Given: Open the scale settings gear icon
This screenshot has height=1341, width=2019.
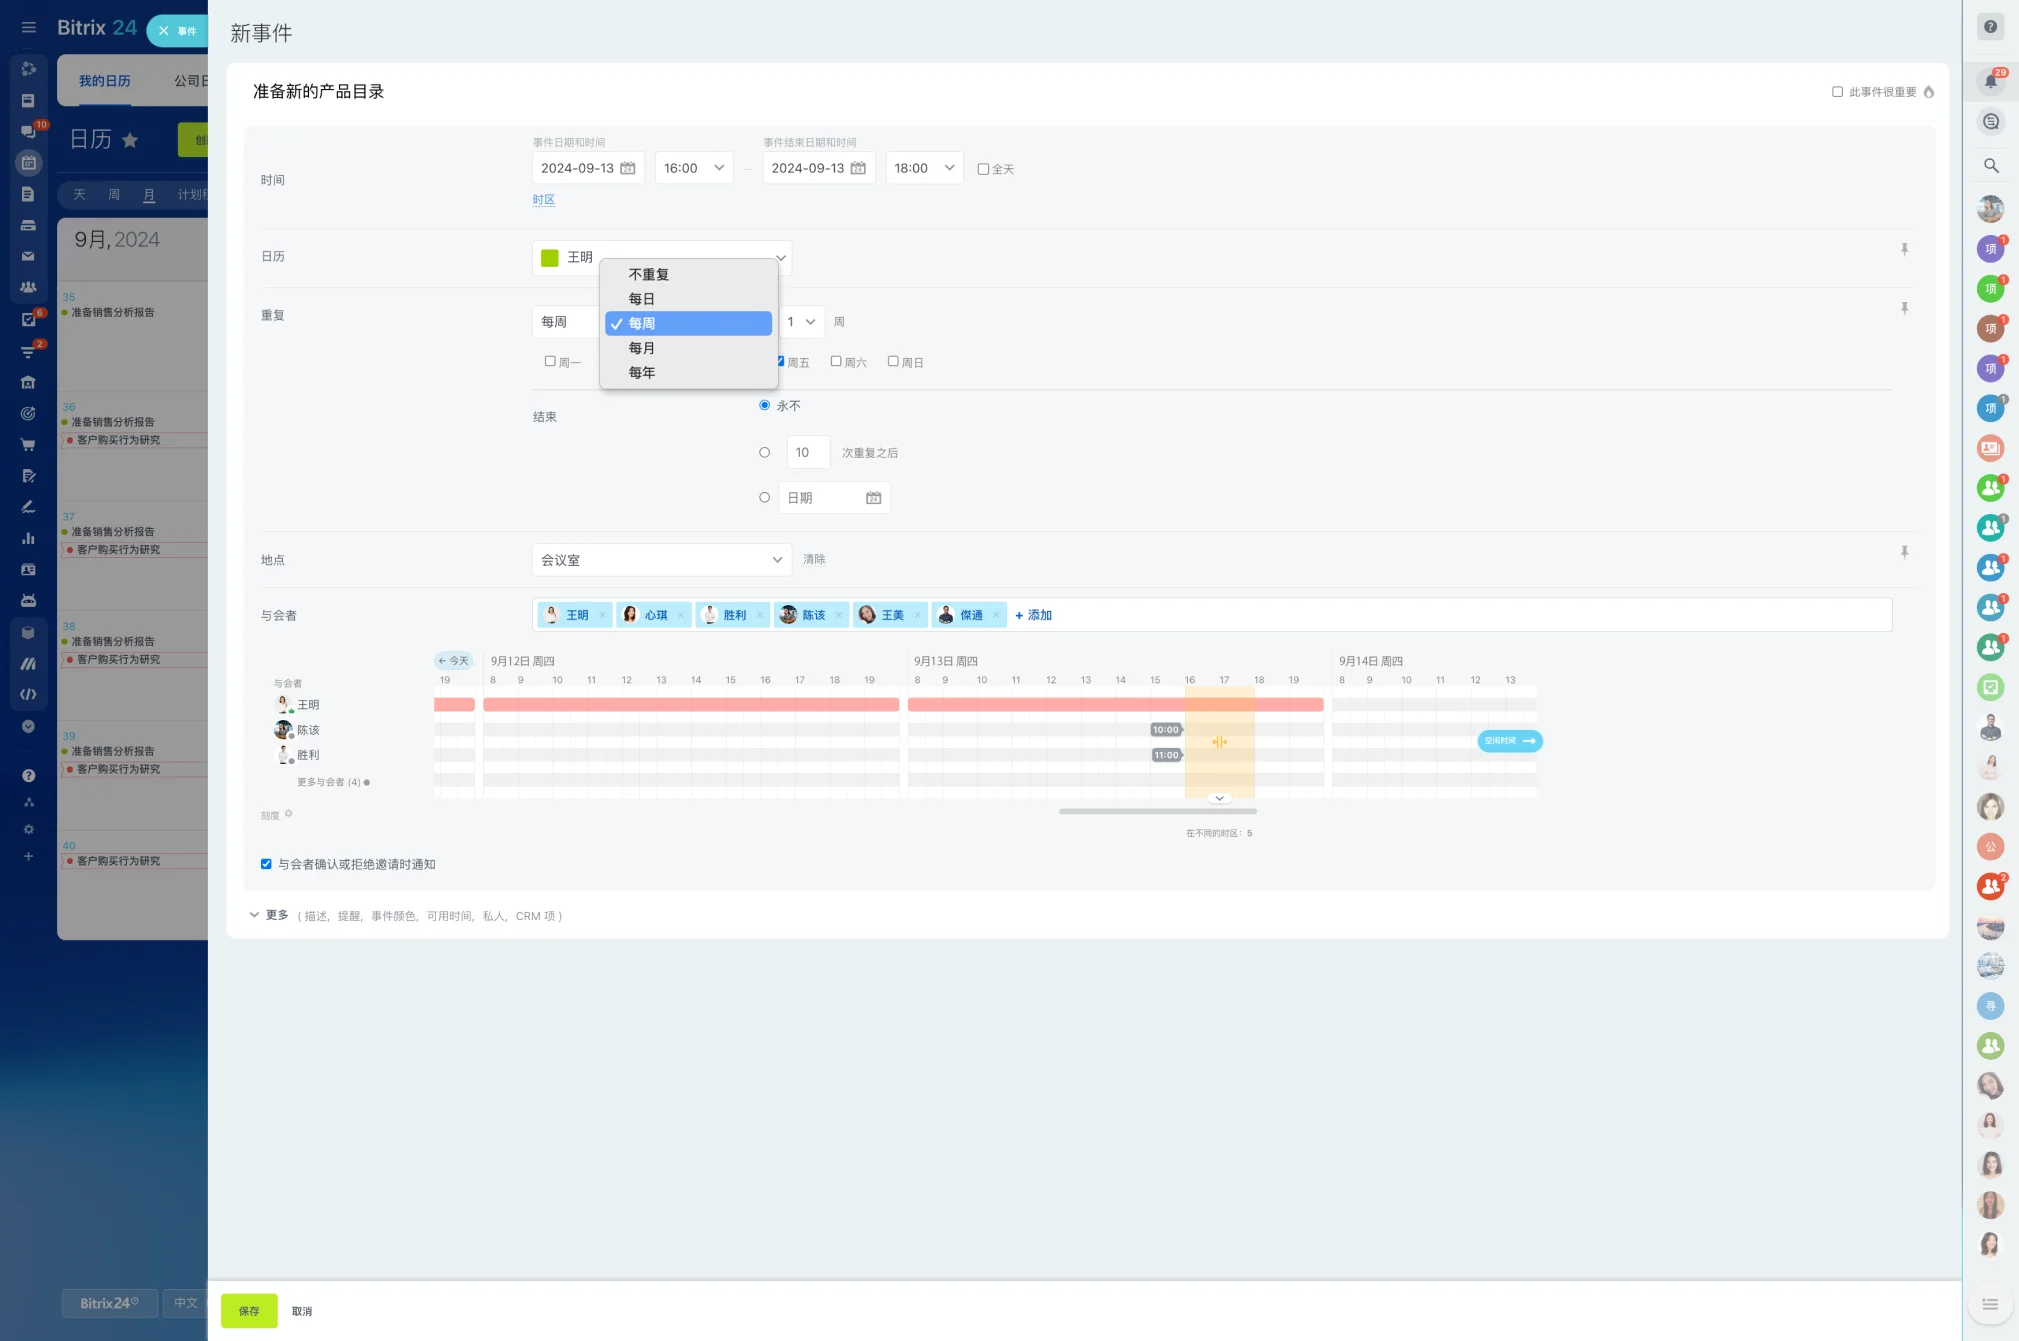Looking at the screenshot, I should (x=289, y=814).
